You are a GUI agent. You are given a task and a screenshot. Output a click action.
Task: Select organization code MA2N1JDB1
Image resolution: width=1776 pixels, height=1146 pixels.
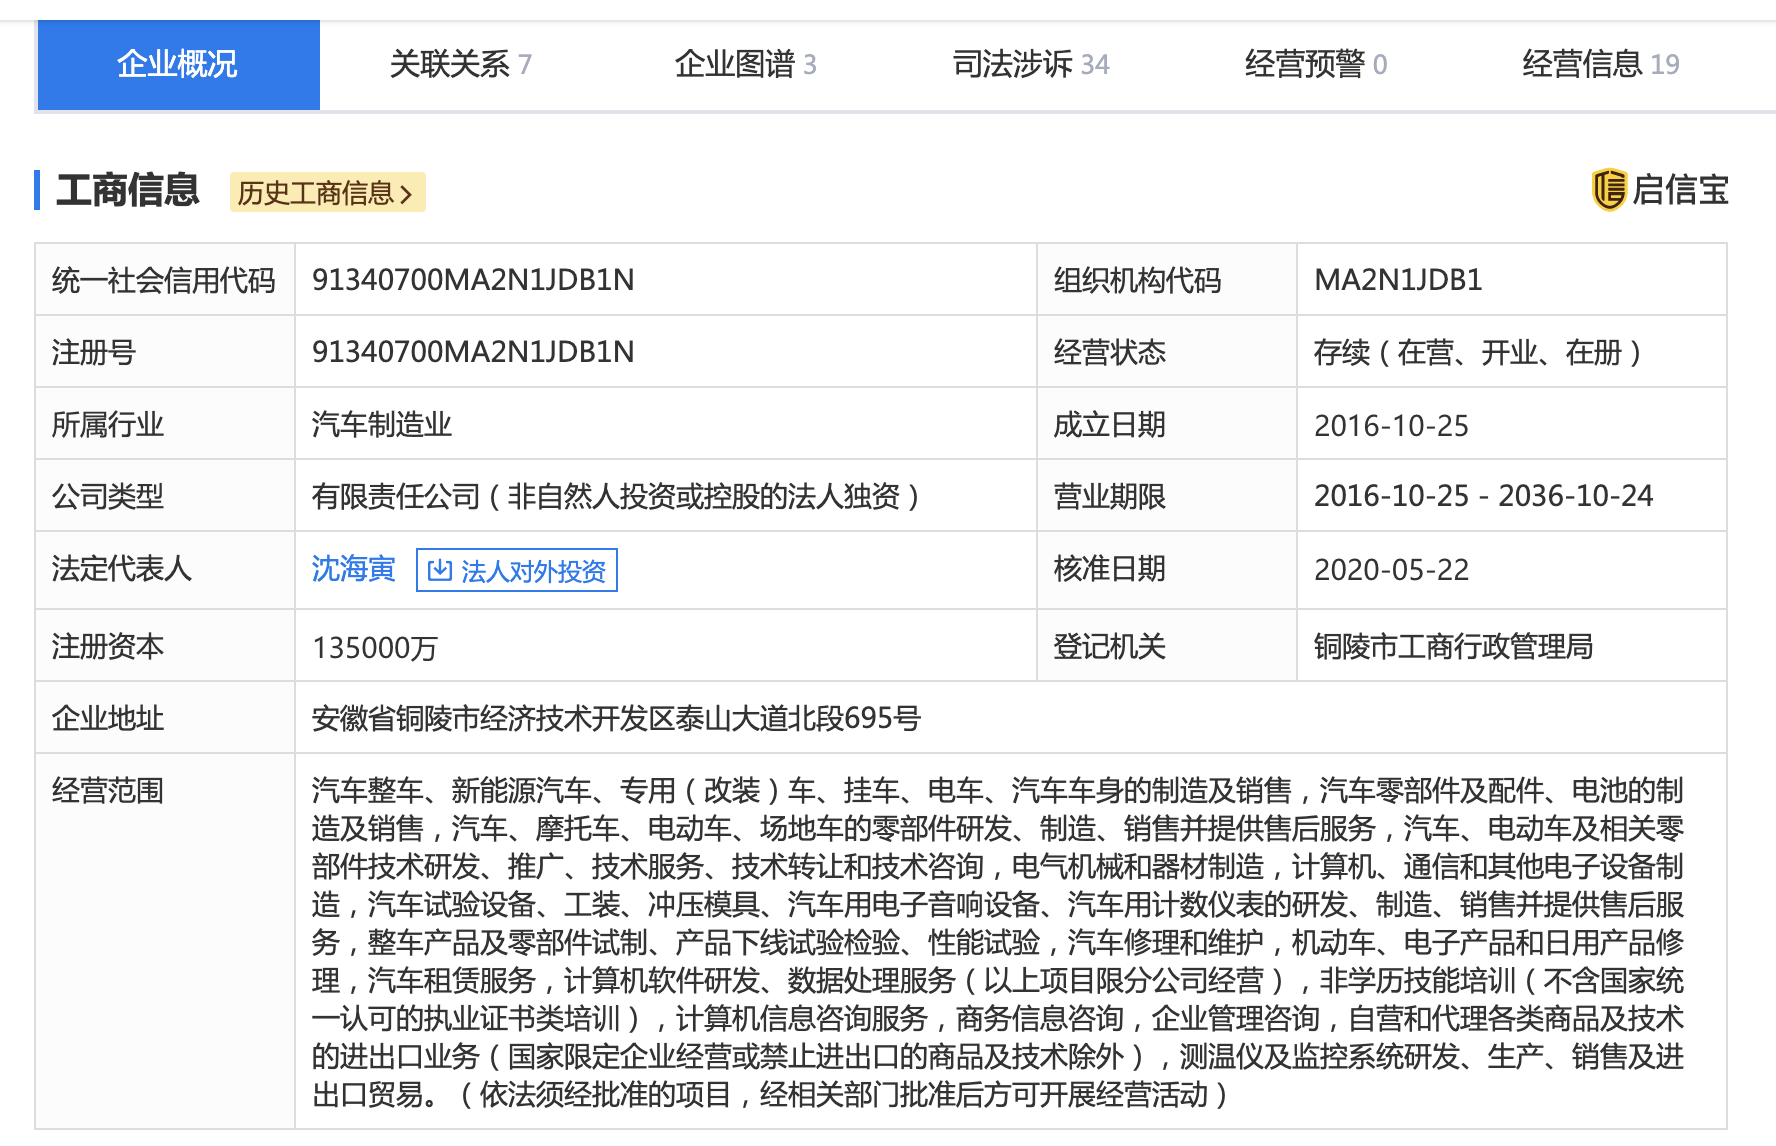tap(1398, 280)
